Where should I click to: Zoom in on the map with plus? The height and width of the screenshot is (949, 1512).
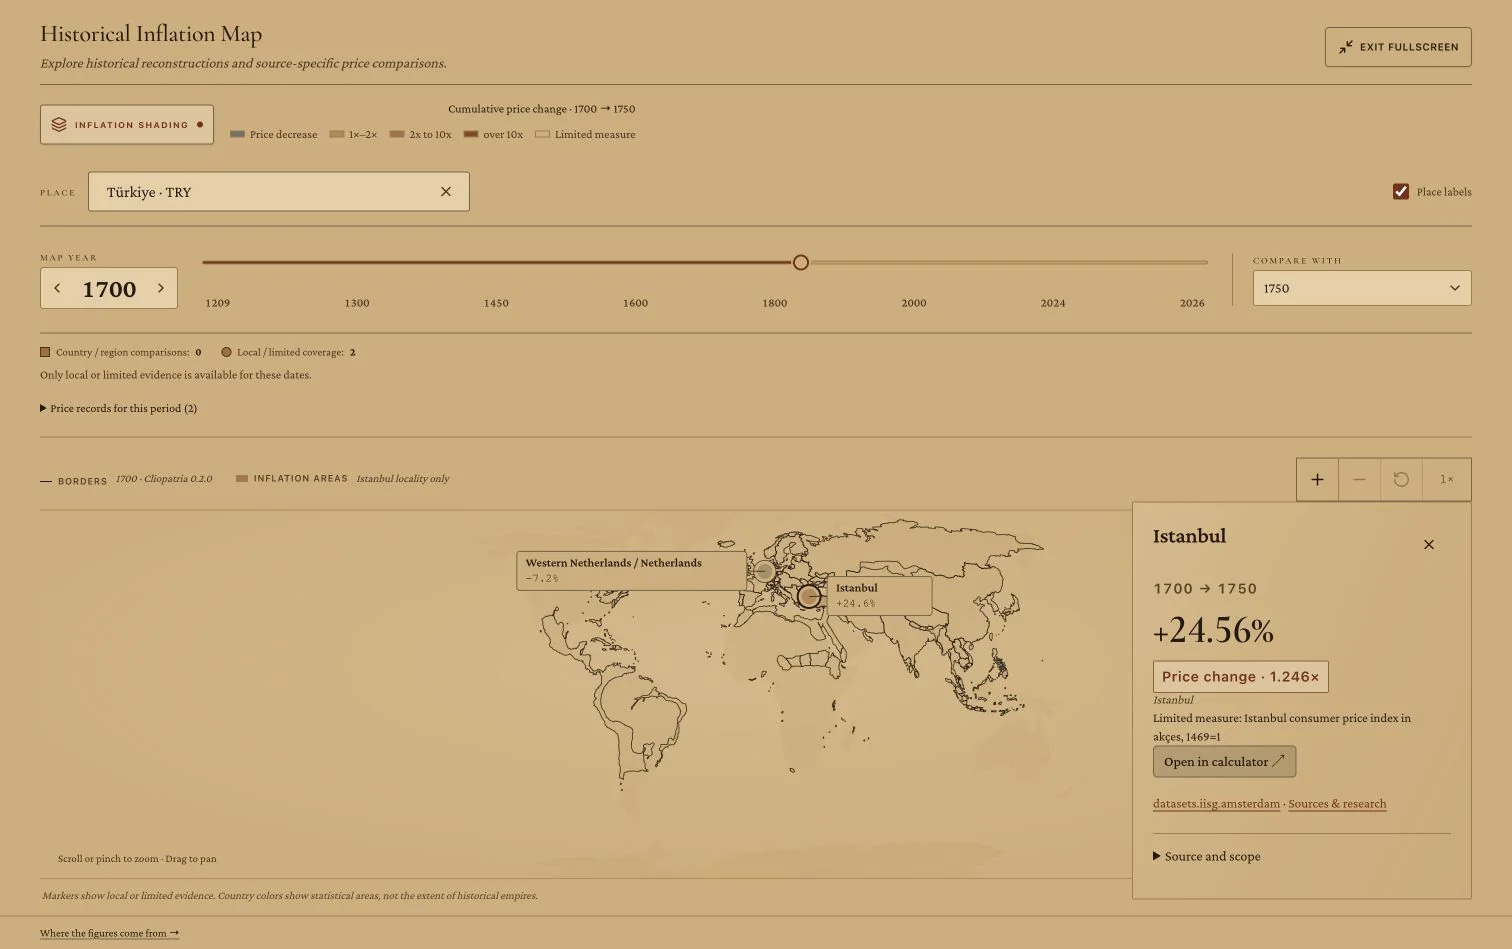coord(1318,480)
